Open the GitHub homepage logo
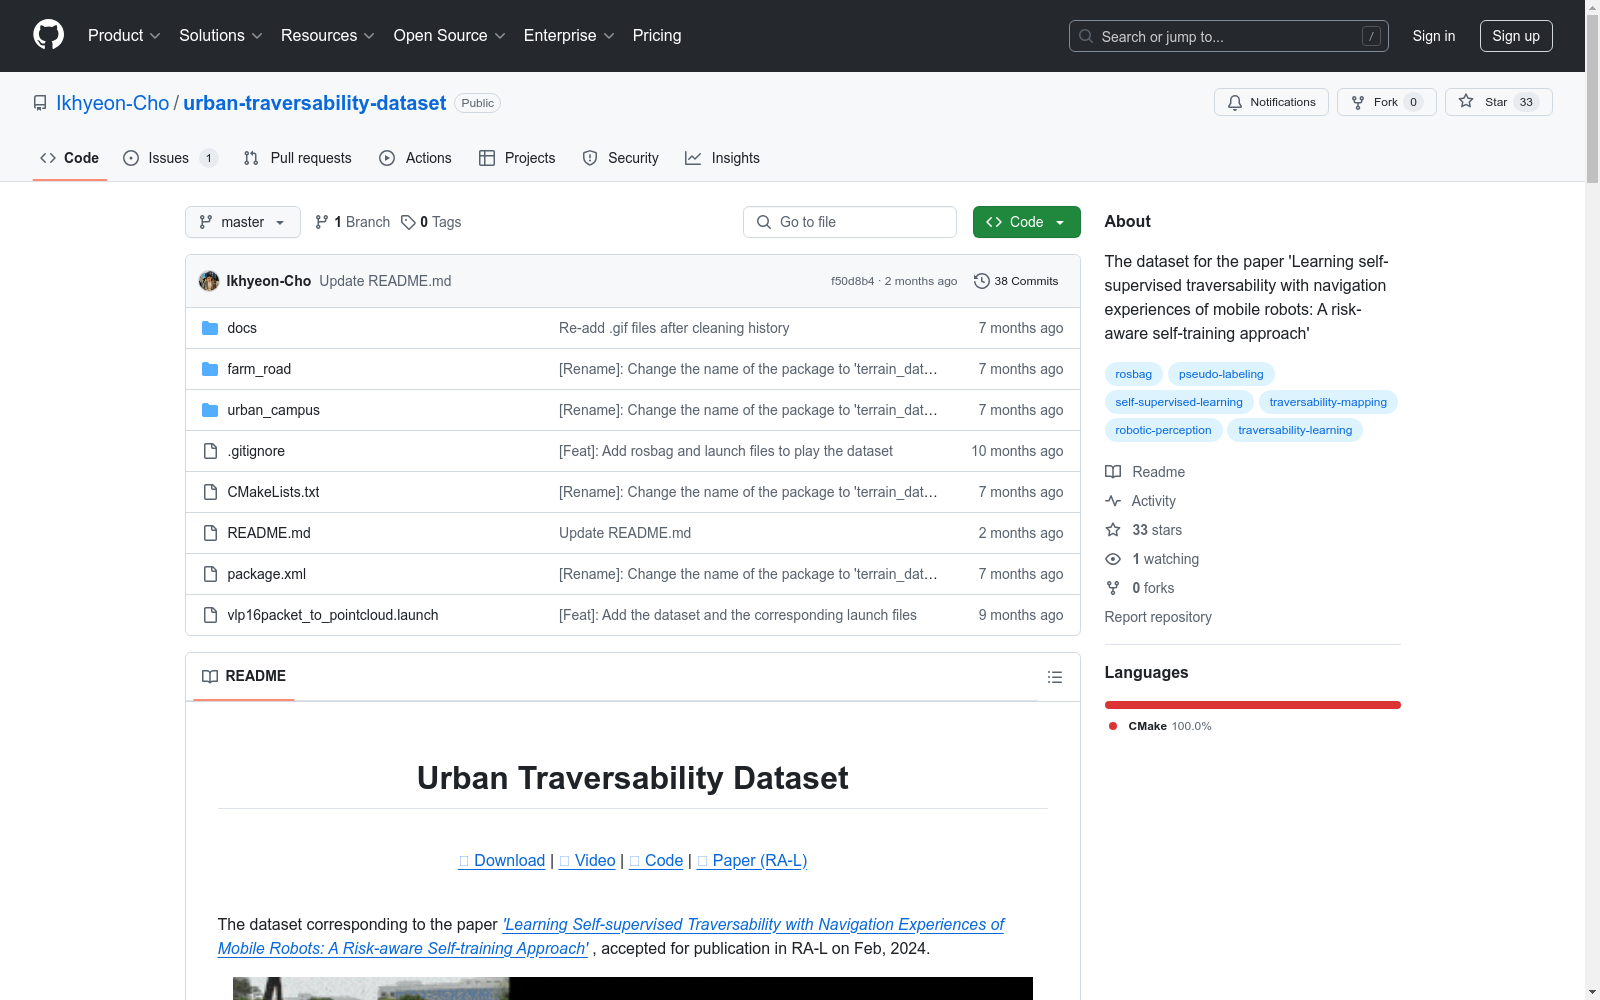This screenshot has height=1000, width=1600. [48, 35]
